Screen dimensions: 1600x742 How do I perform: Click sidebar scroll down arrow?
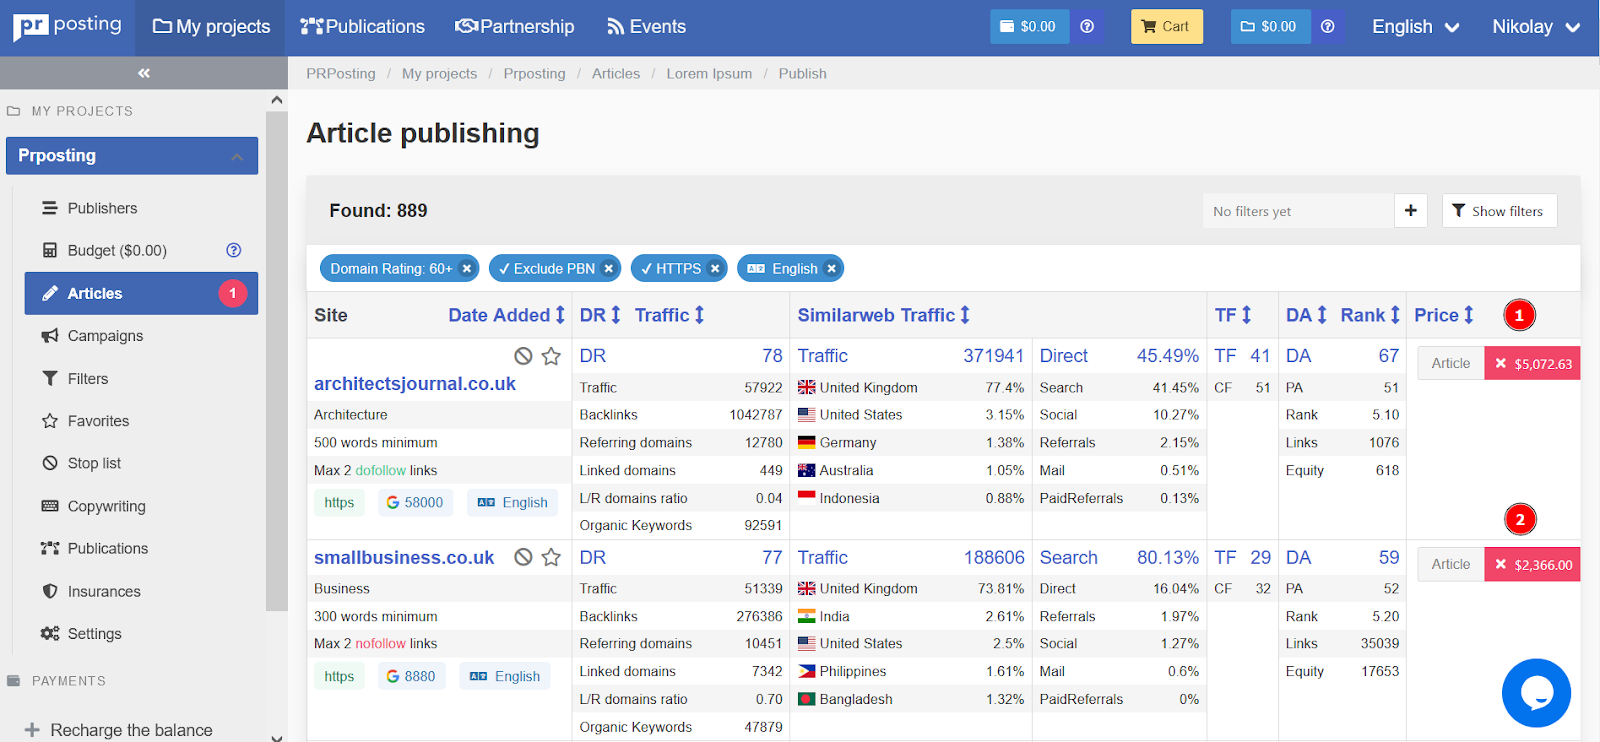point(277,737)
